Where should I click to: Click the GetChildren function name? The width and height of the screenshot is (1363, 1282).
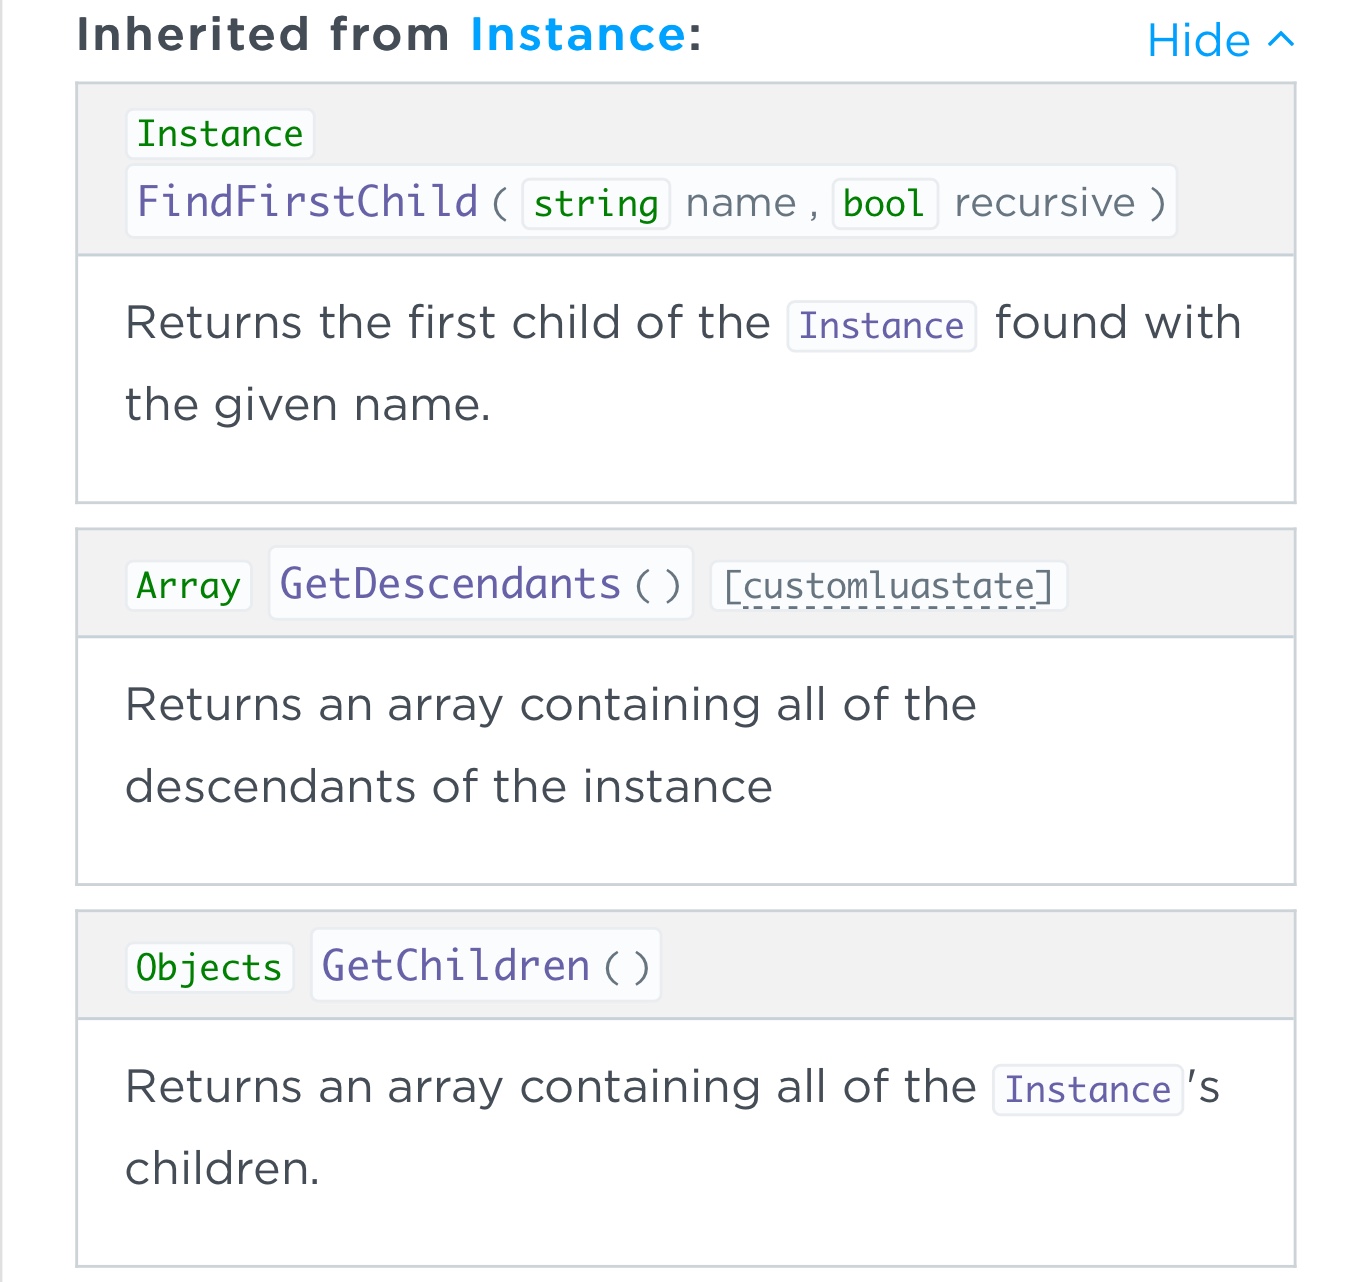pyautogui.click(x=455, y=966)
